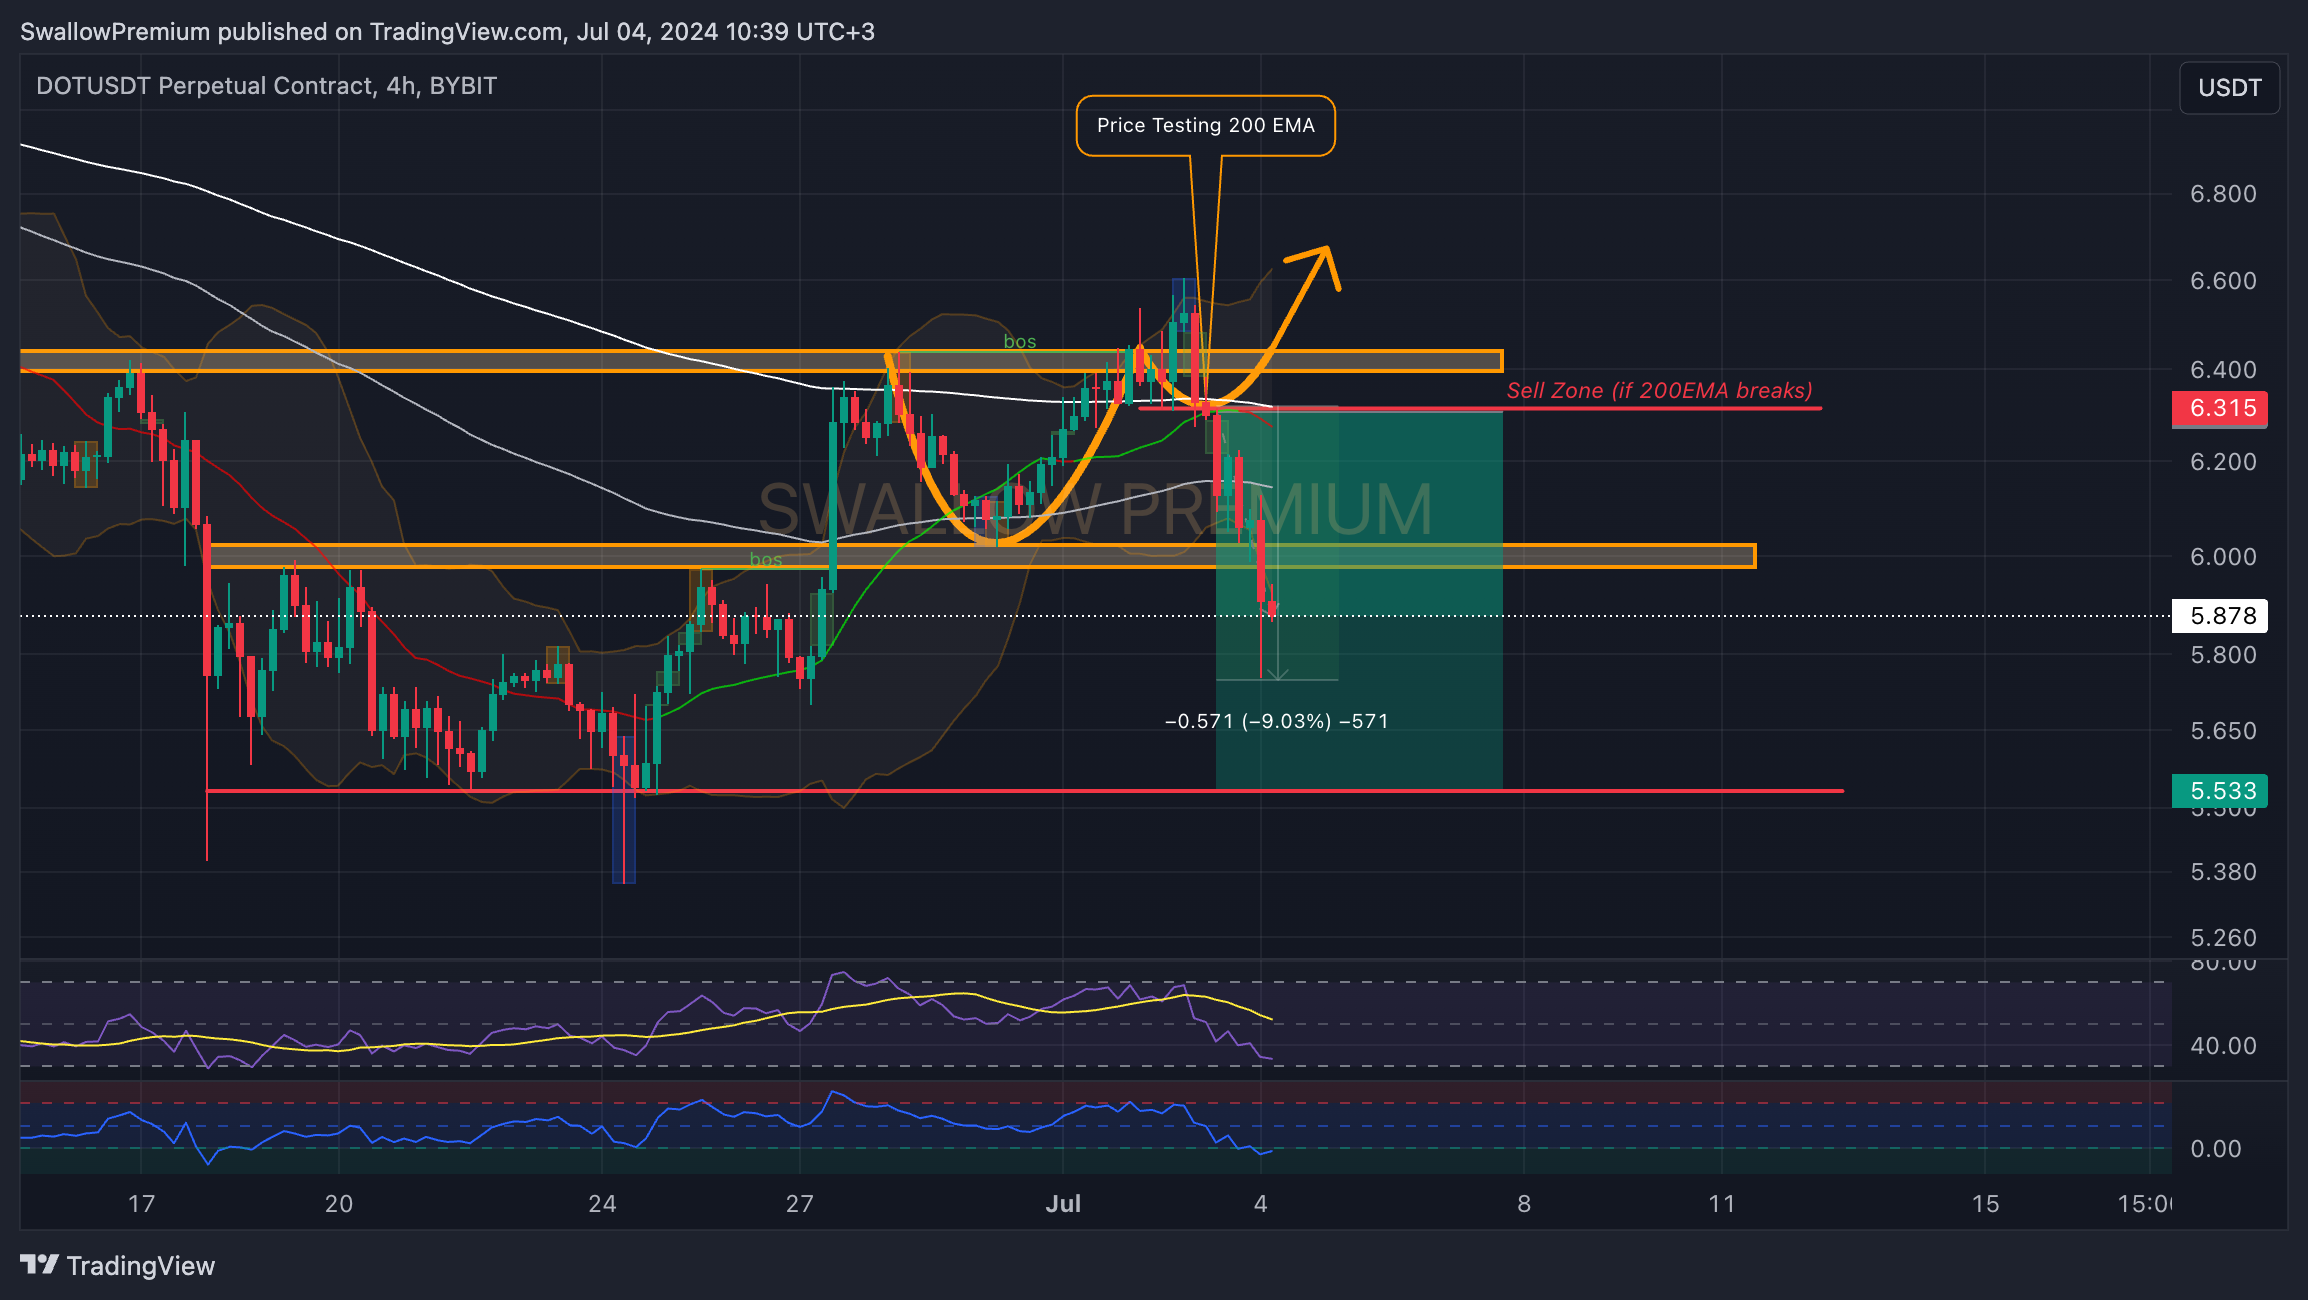Click the green 5.533 price label
The image size is (2308, 1300).
(2219, 791)
